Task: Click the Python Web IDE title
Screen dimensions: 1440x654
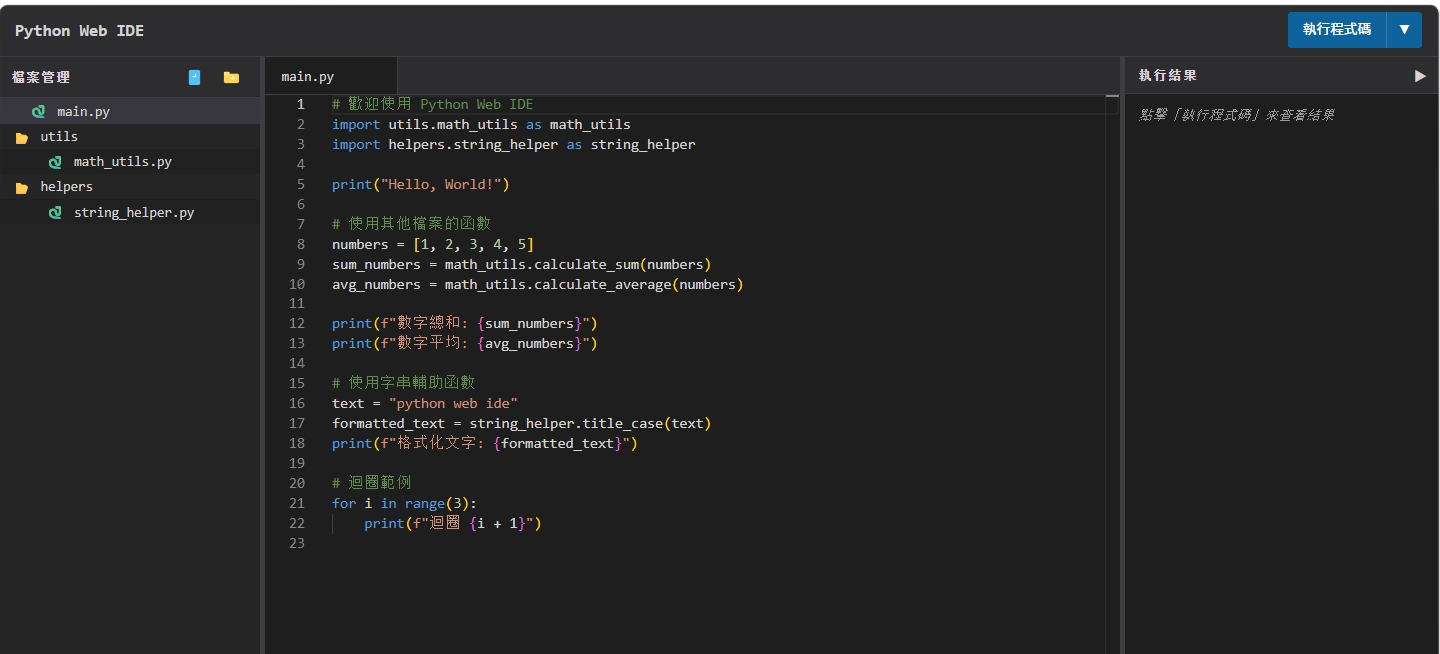Action: pos(79,31)
